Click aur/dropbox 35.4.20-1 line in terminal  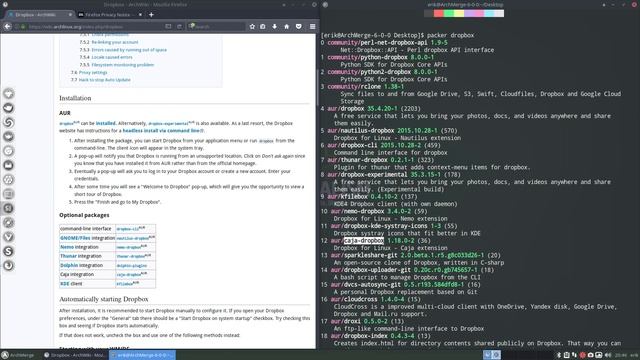[371, 109]
